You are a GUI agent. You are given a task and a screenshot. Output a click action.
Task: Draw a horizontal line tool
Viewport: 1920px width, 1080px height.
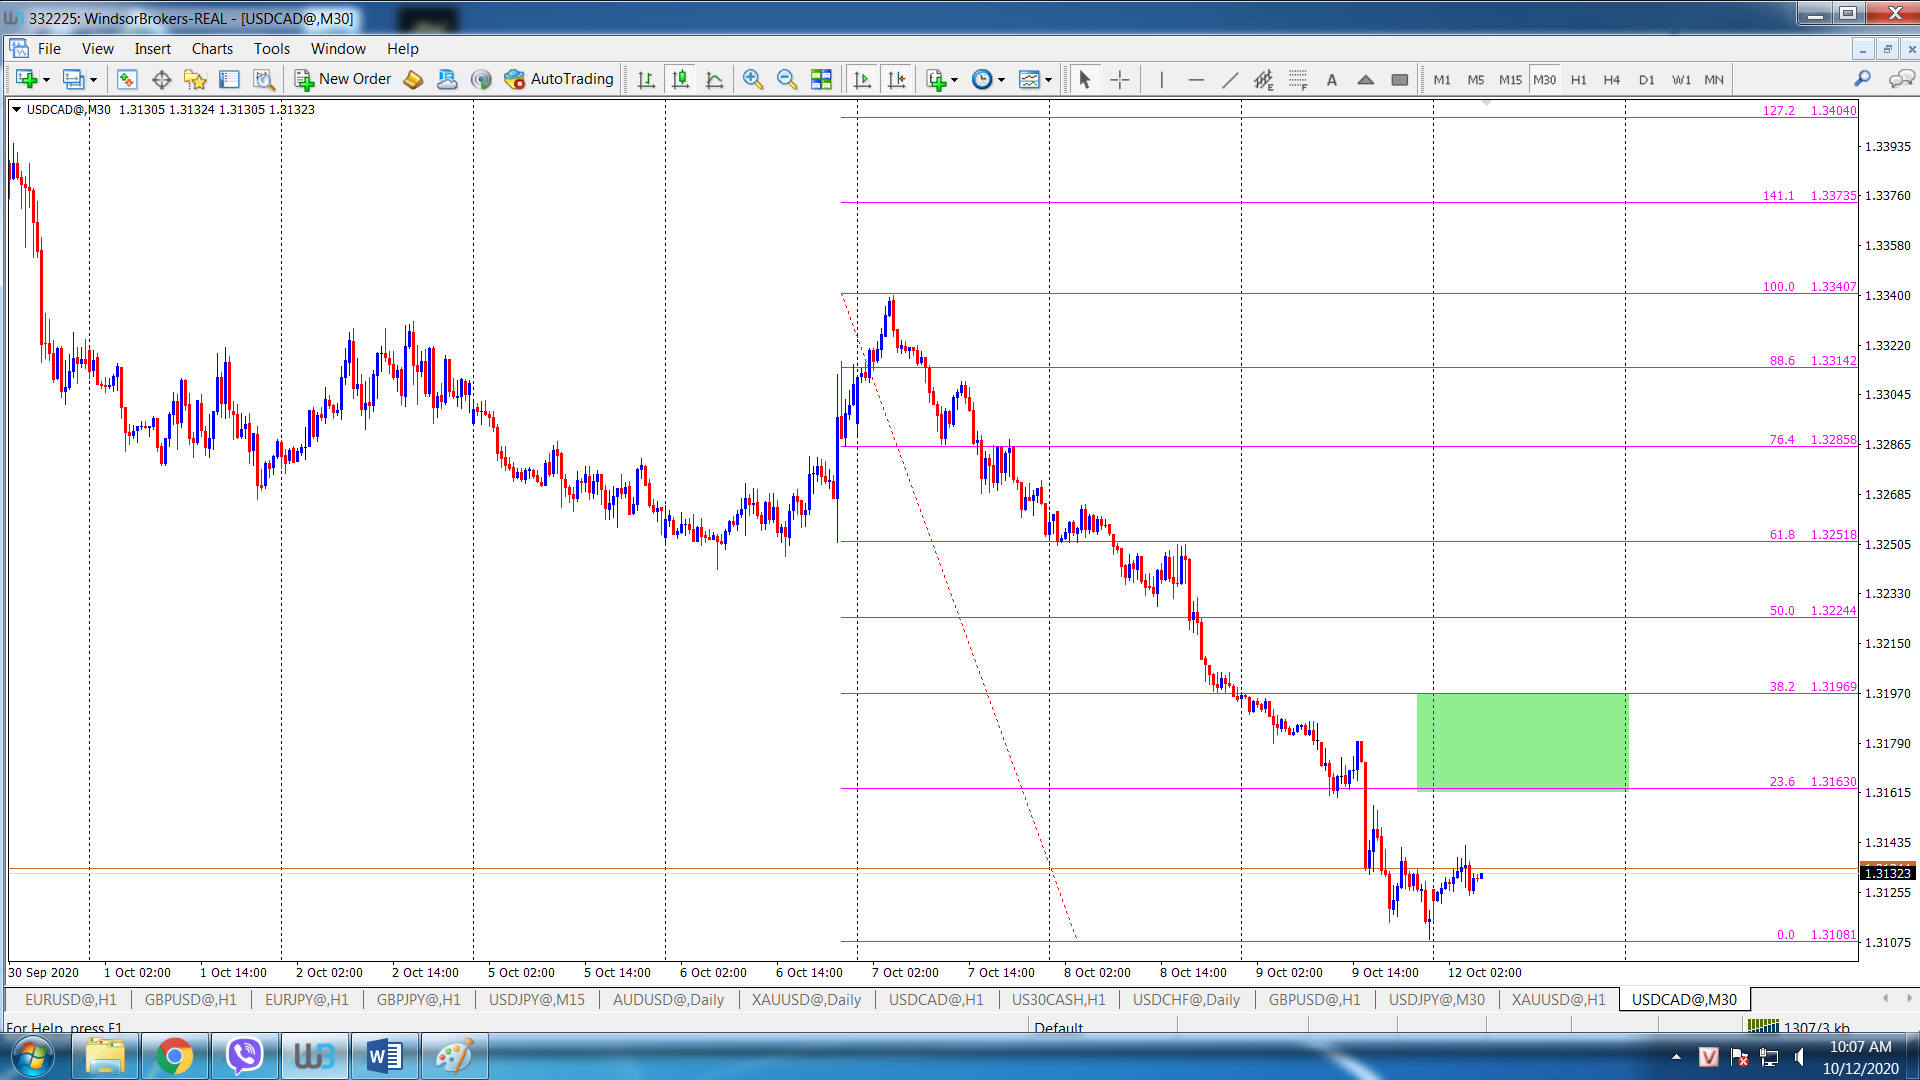1195,80
